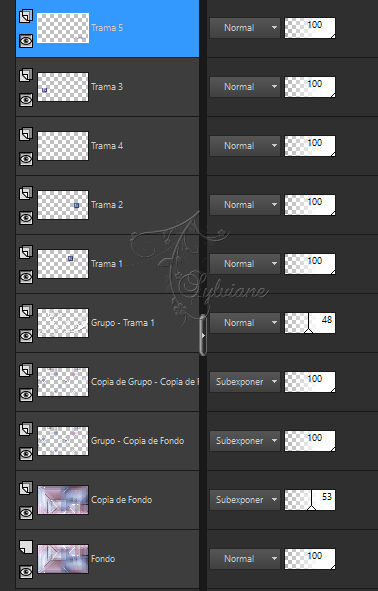Open the Normal blend mode dropdown of Trama 5
This screenshot has height=591, width=378.
pos(245,28)
